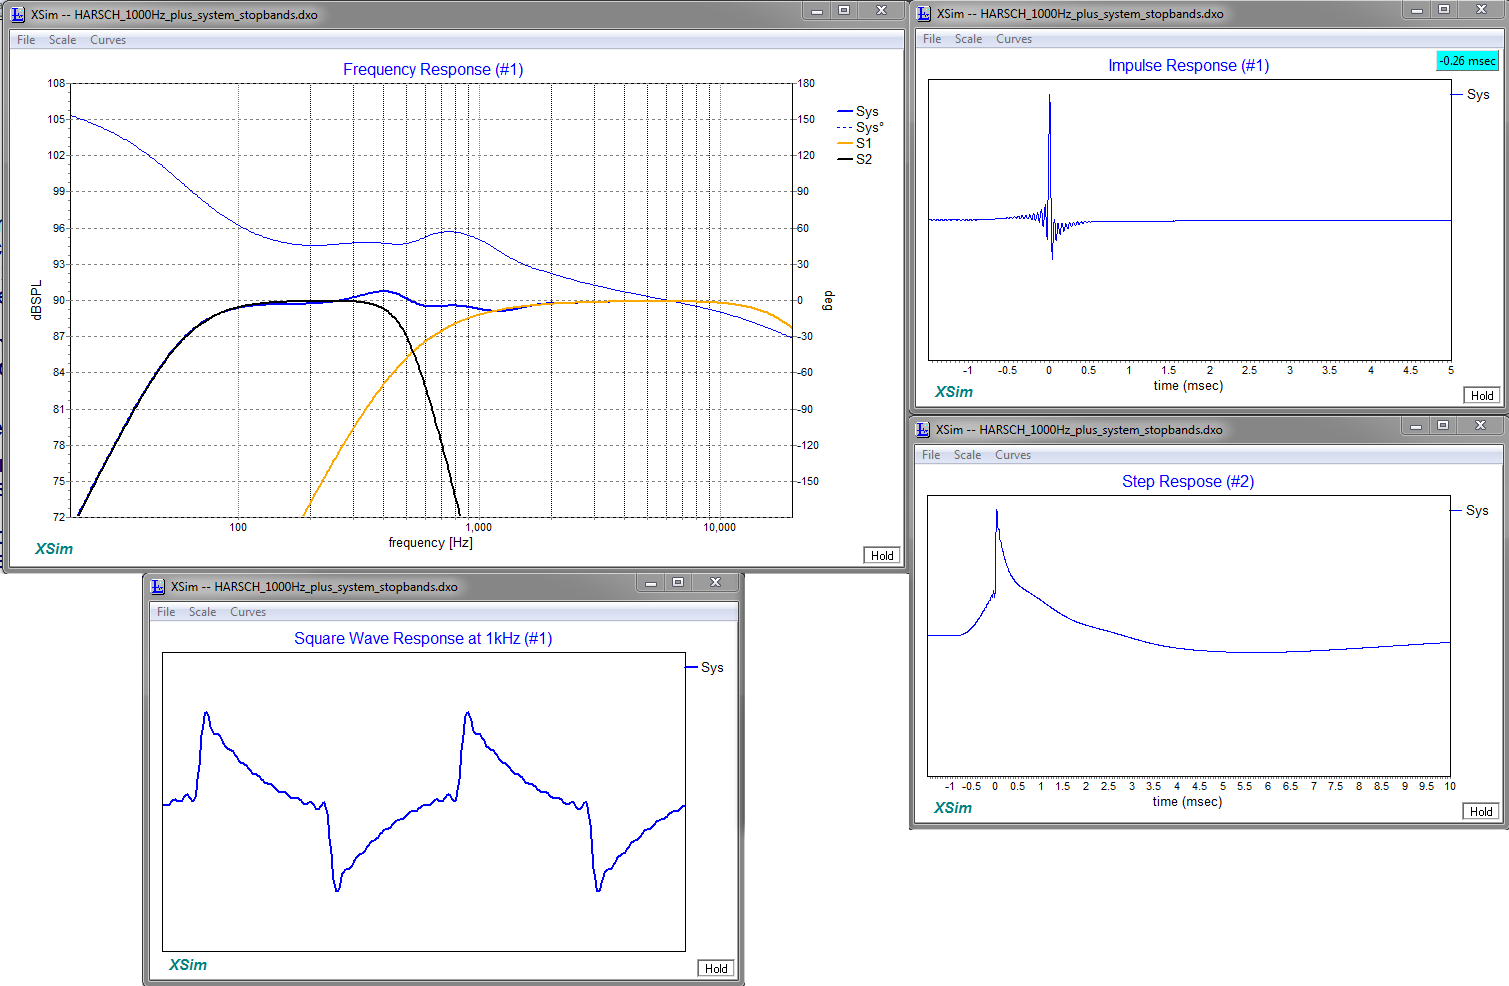The width and height of the screenshot is (1509, 986).
Task: Click S2 black legend entry
Action: click(855, 160)
